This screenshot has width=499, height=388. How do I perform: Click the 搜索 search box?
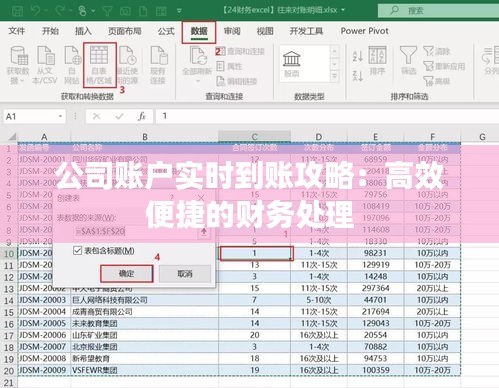438,11
